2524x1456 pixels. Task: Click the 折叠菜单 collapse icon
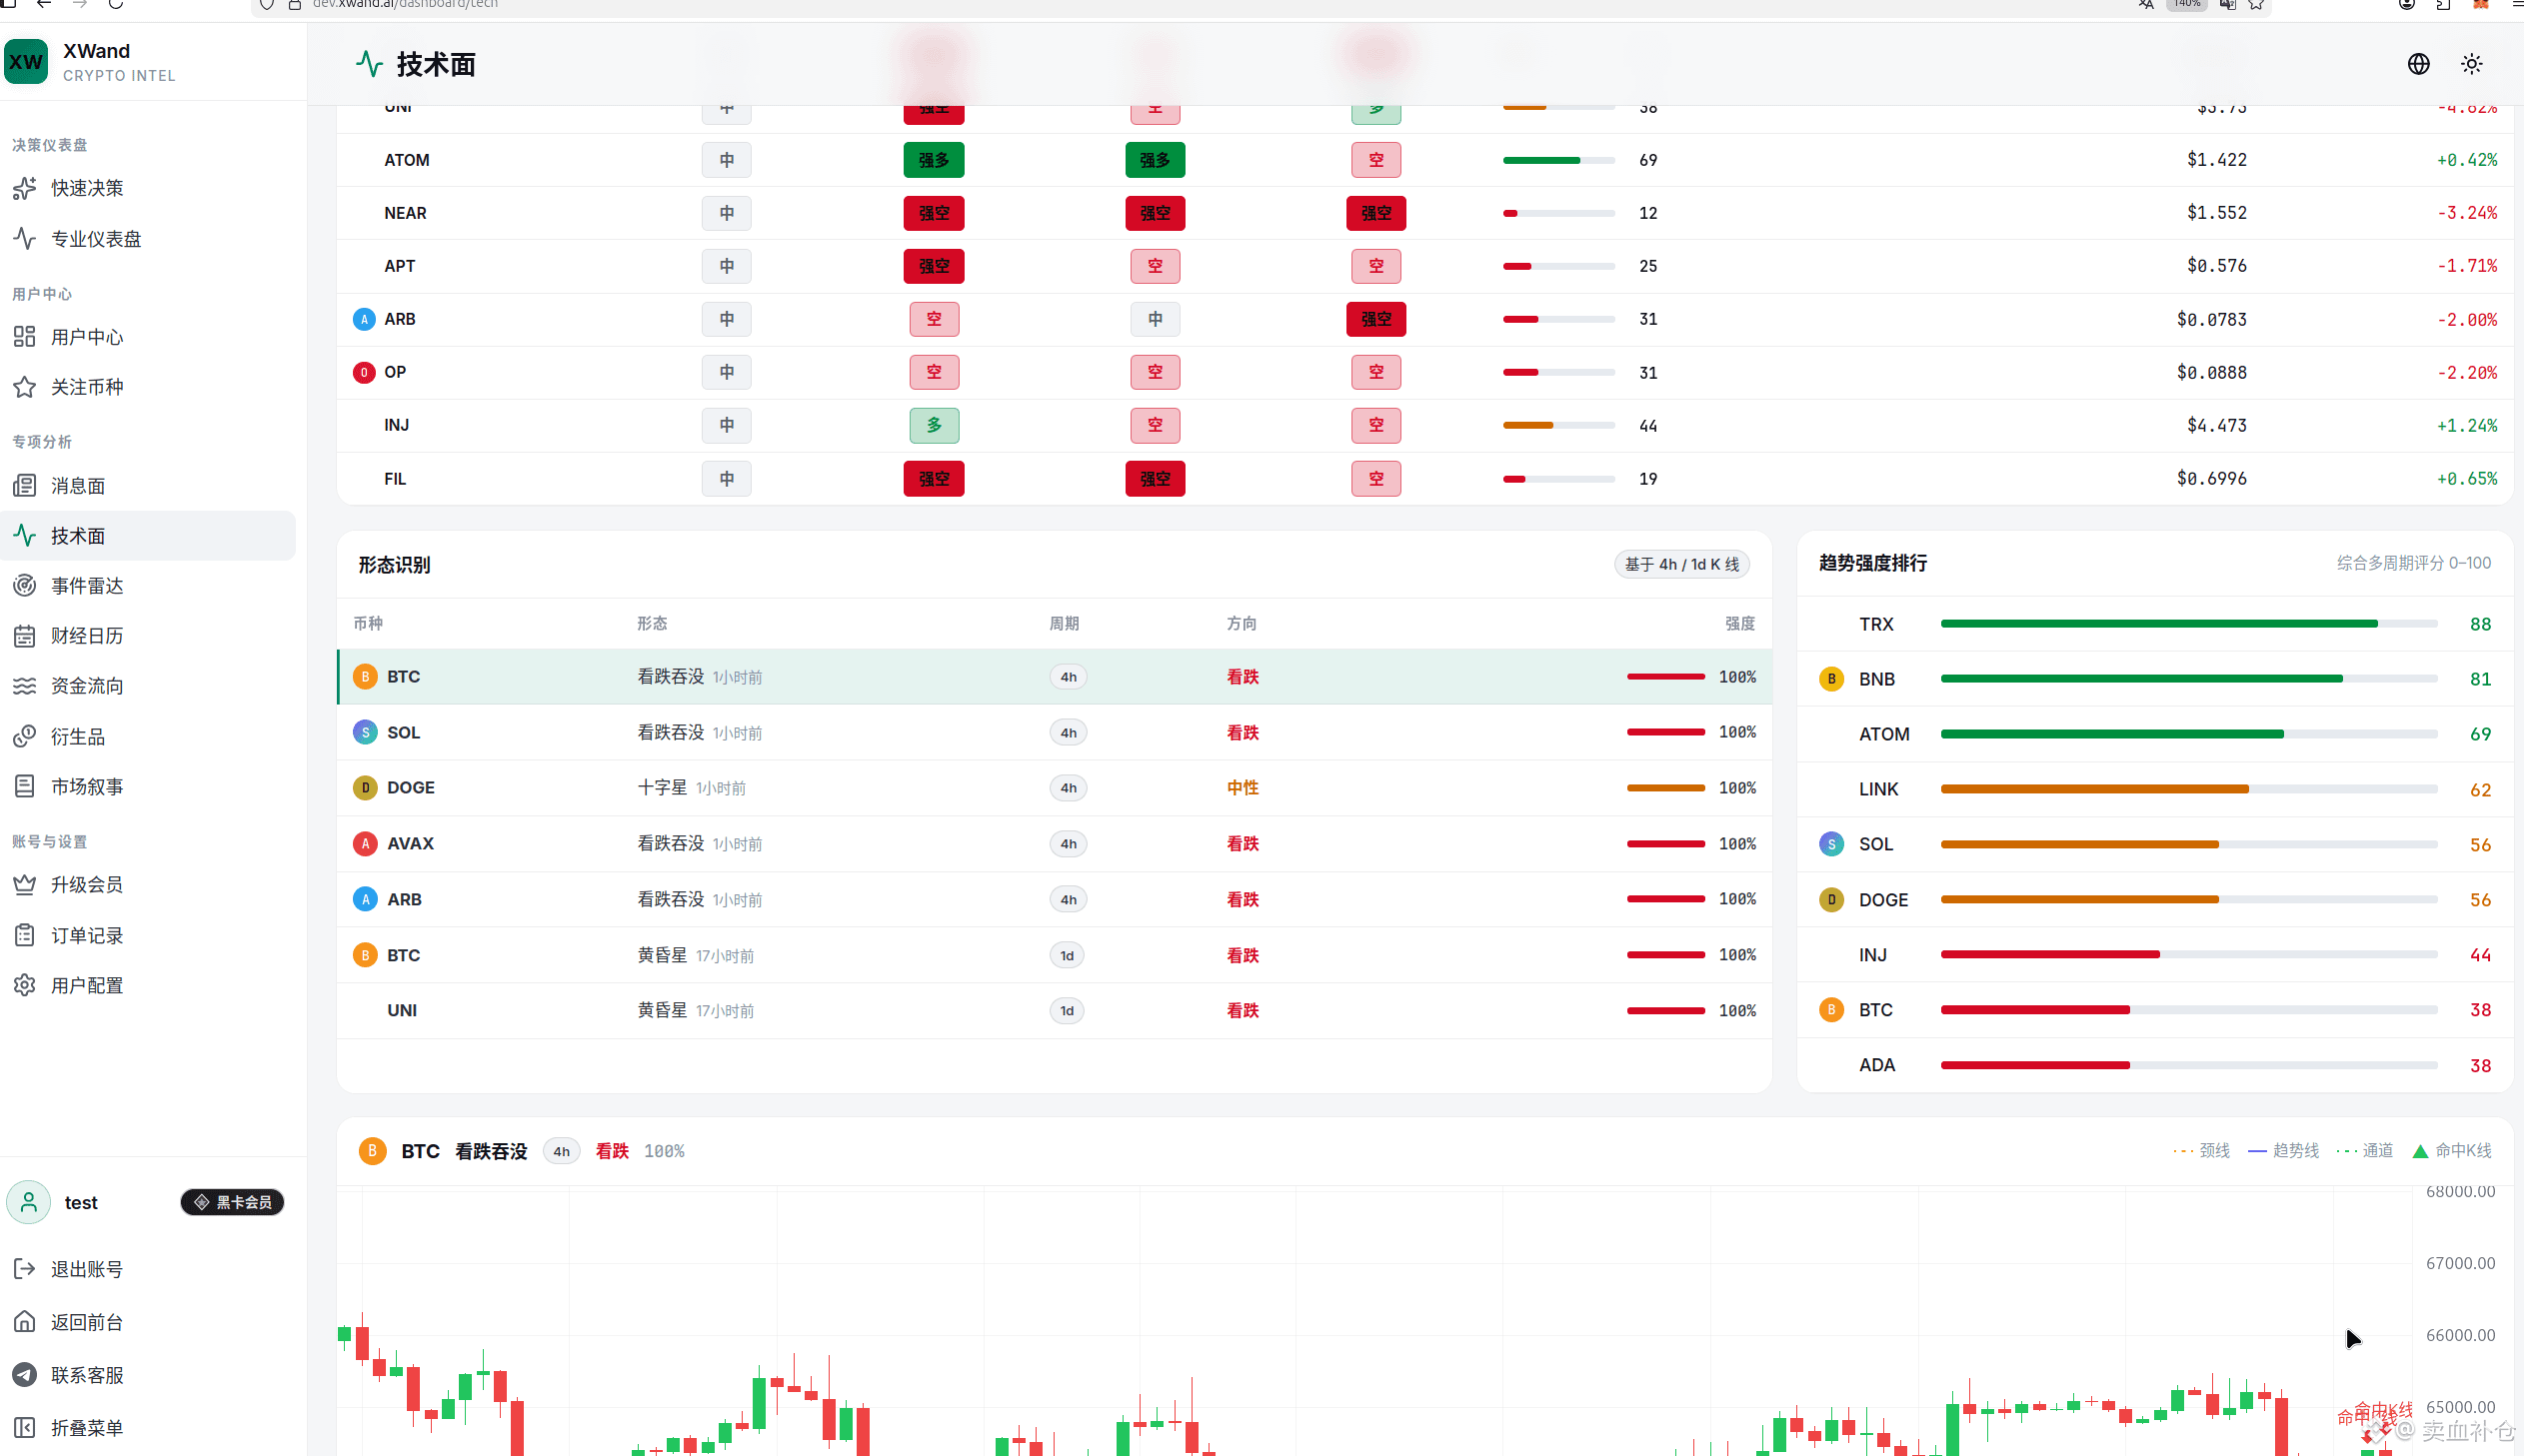tap(25, 1428)
